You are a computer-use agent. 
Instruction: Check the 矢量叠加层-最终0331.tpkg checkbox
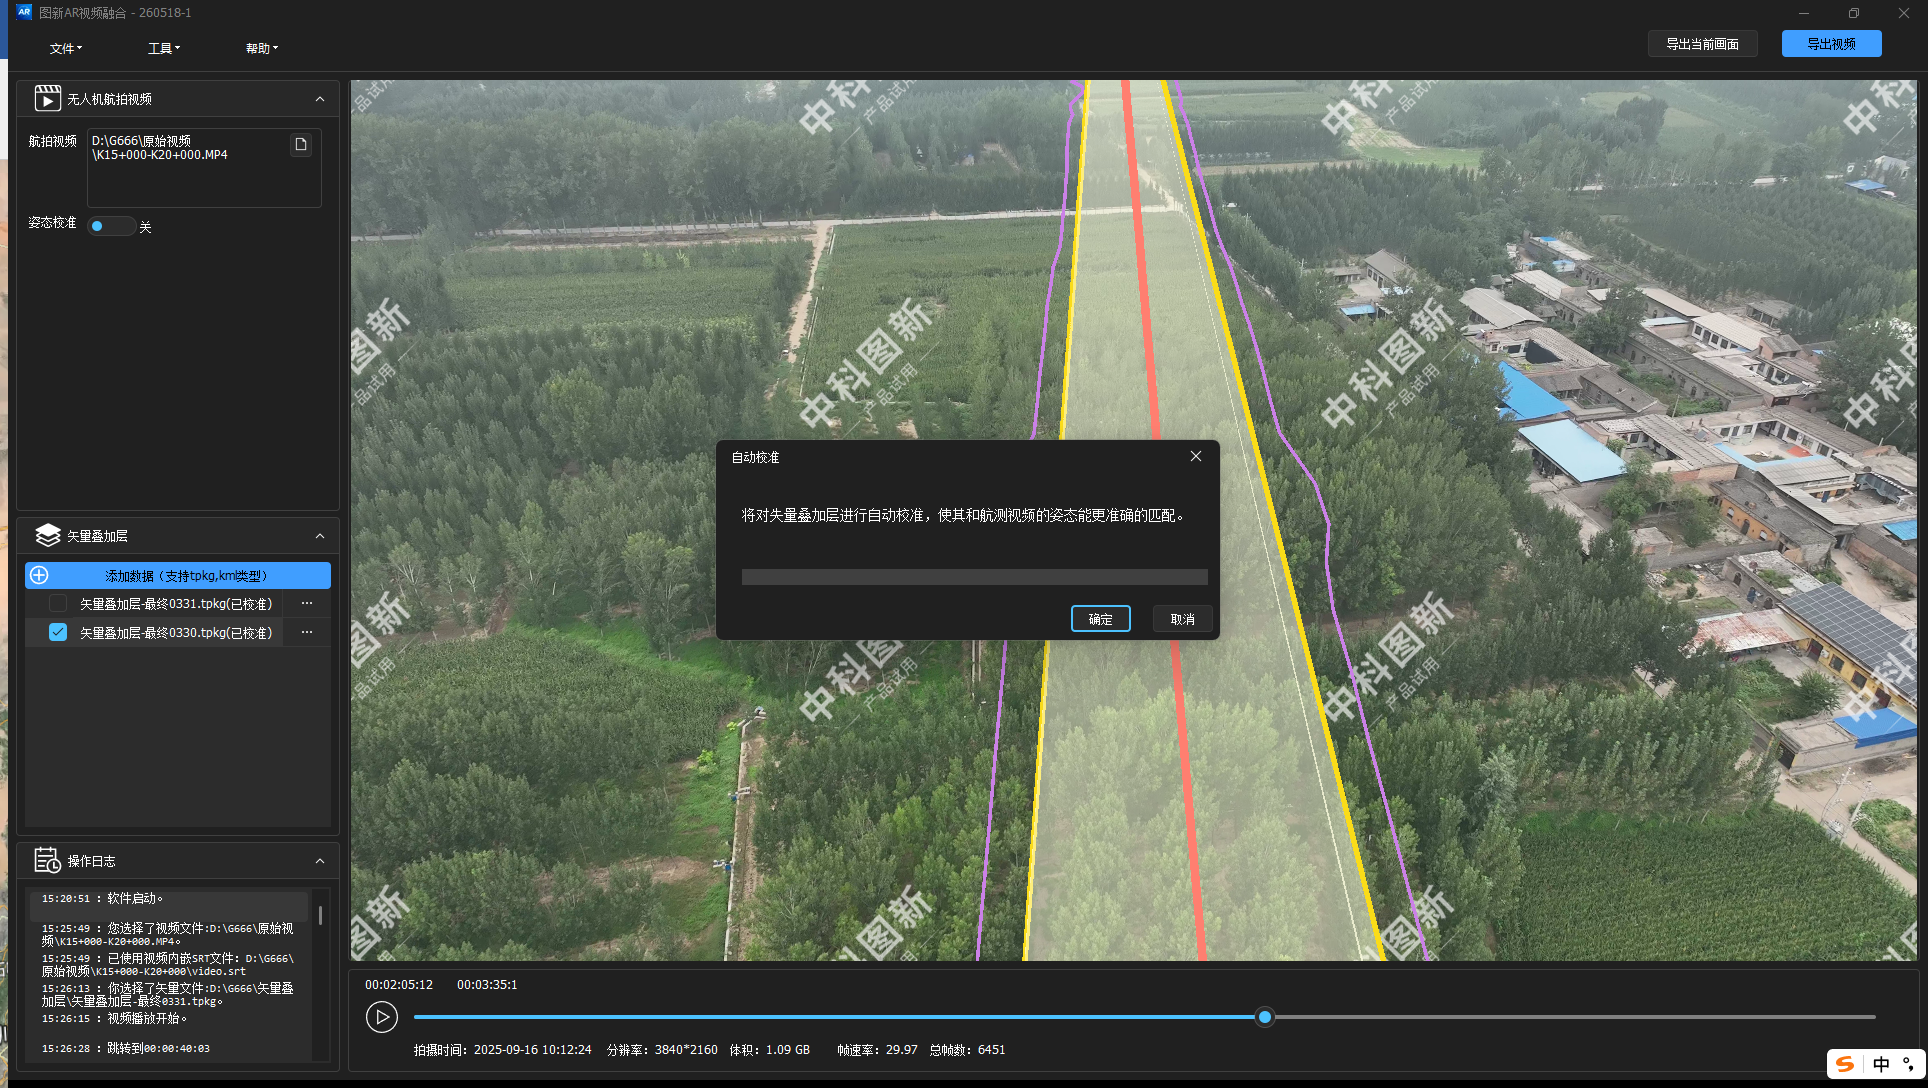(58, 603)
